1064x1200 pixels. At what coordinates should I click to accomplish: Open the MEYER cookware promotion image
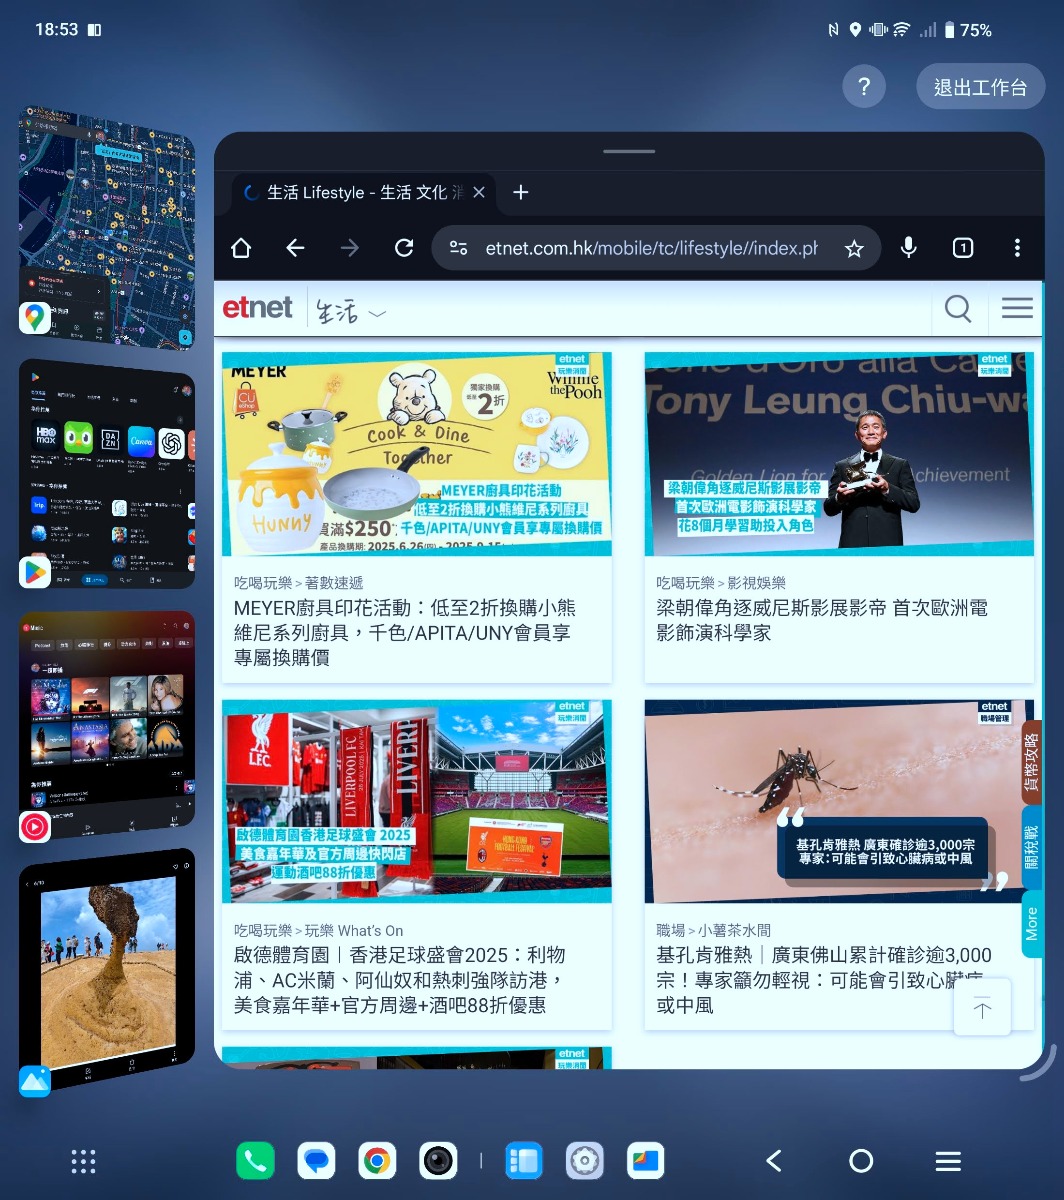[417, 454]
